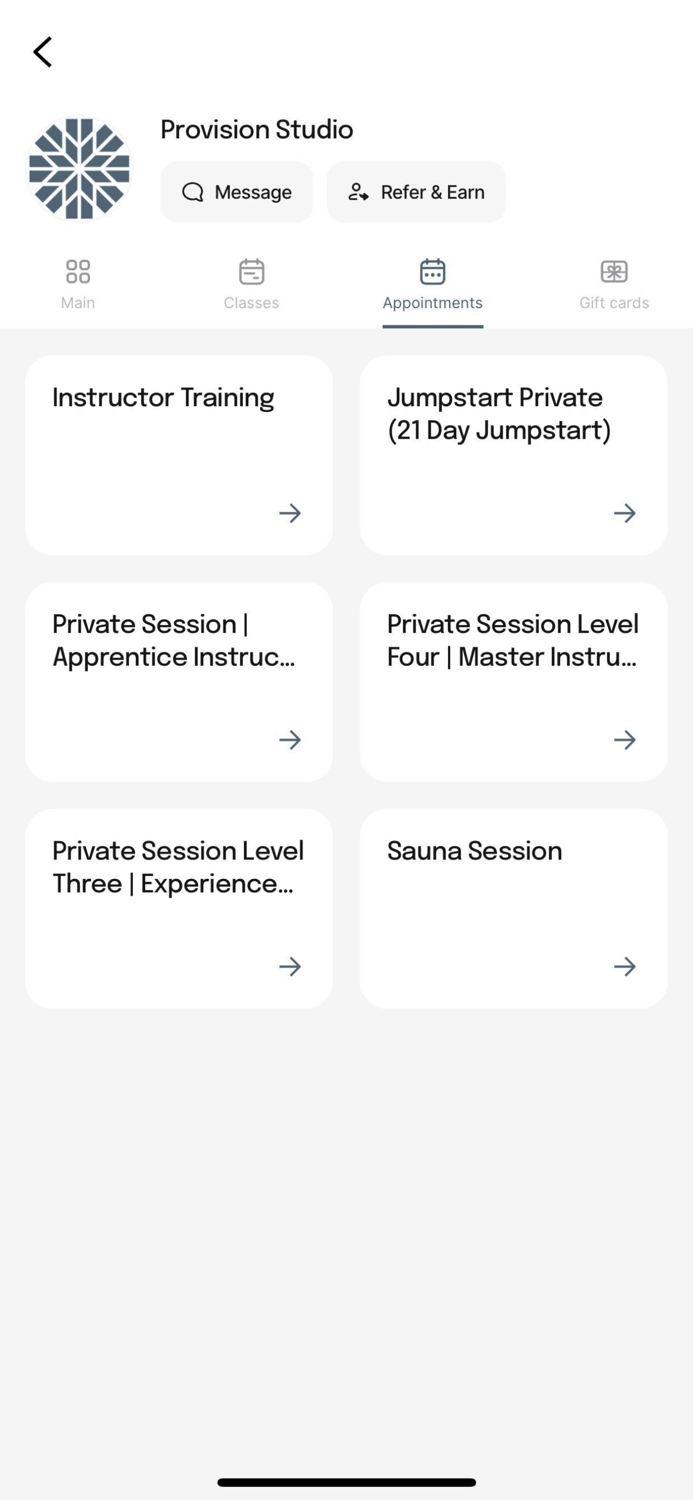Viewport: 693px width, 1500px height.
Task: Tap the Classes calendar icon
Action: click(251, 271)
